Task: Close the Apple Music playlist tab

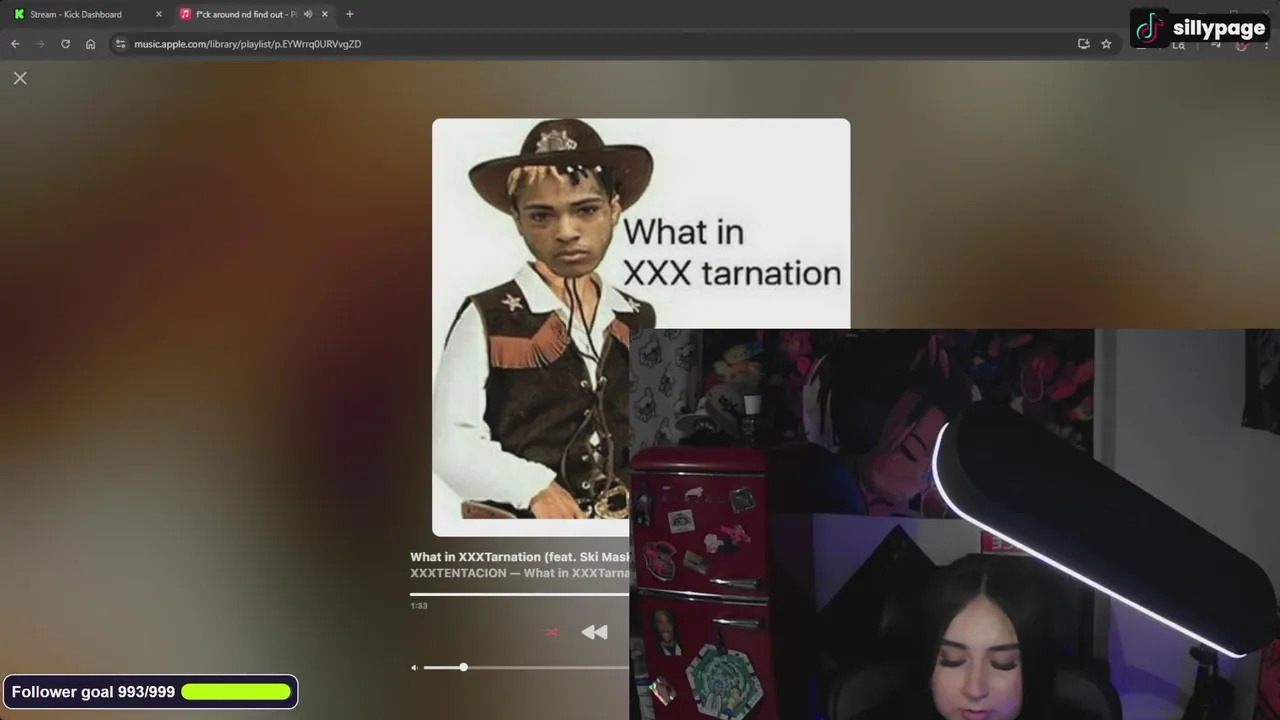Action: [324, 14]
